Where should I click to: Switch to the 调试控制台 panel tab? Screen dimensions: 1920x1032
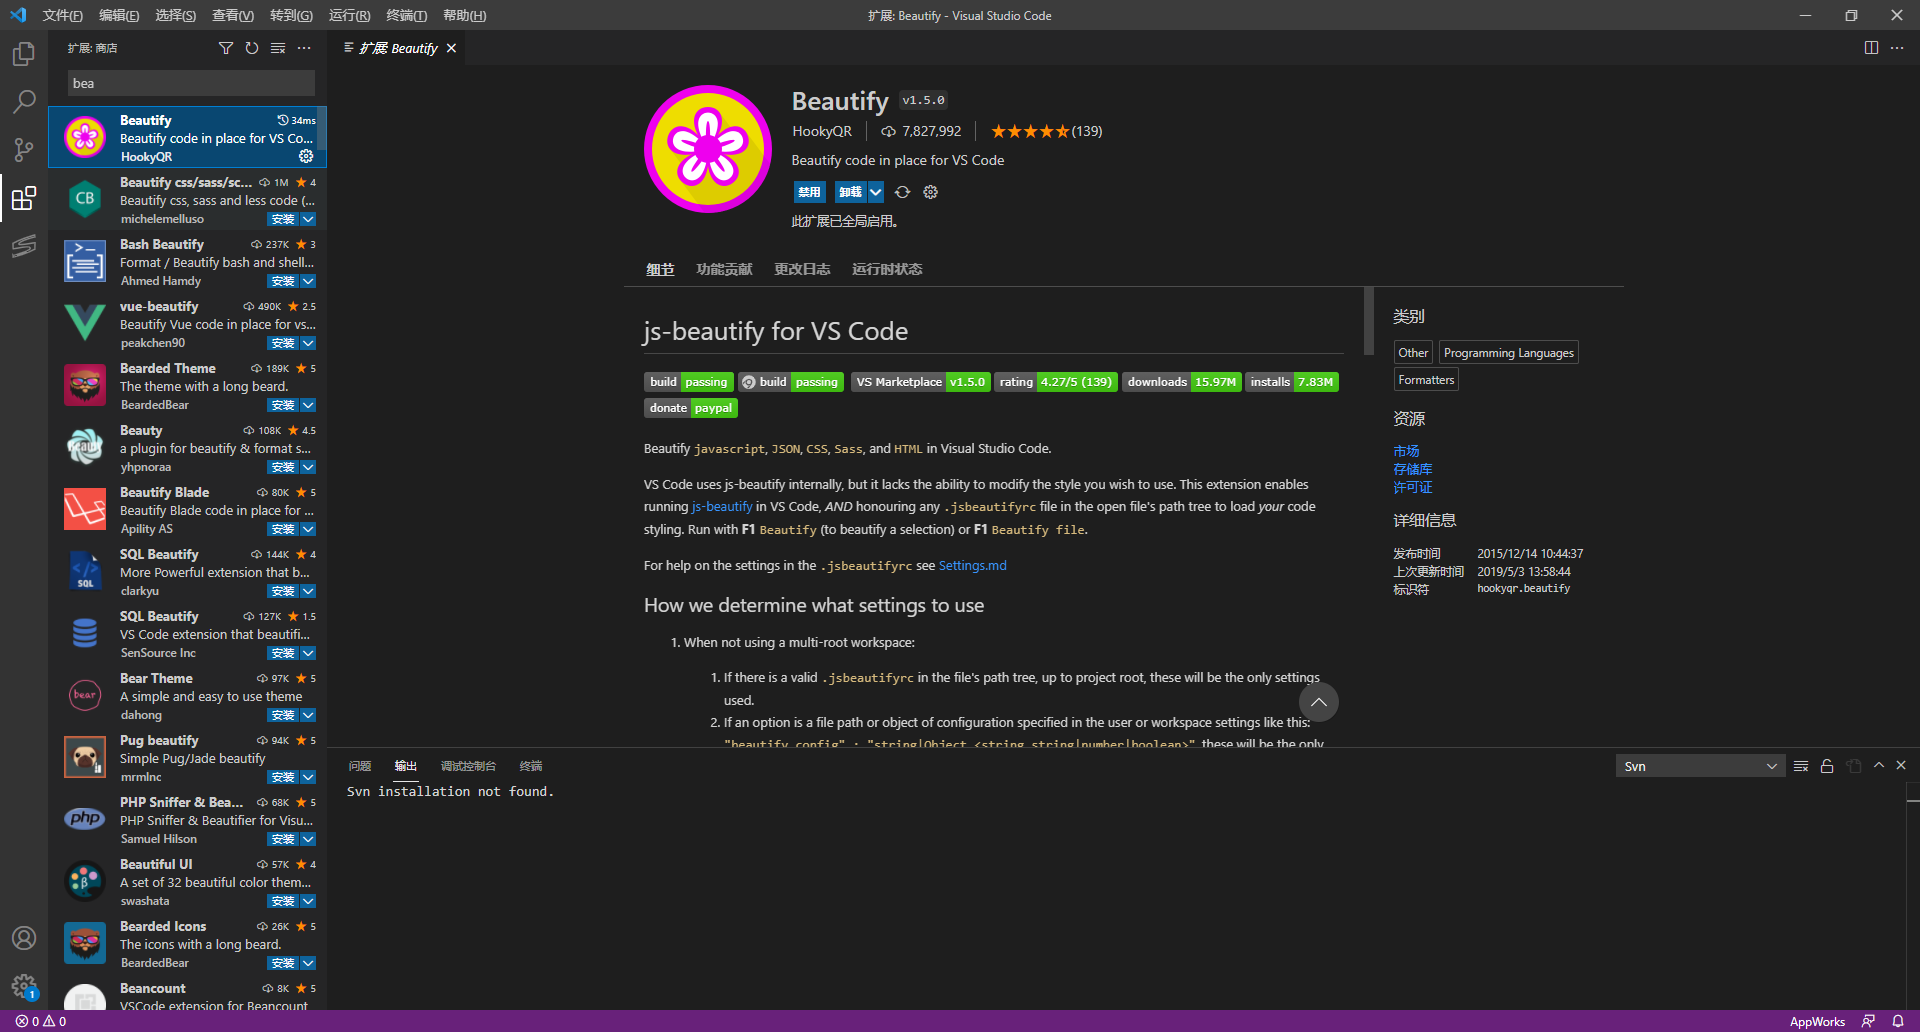click(468, 766)
